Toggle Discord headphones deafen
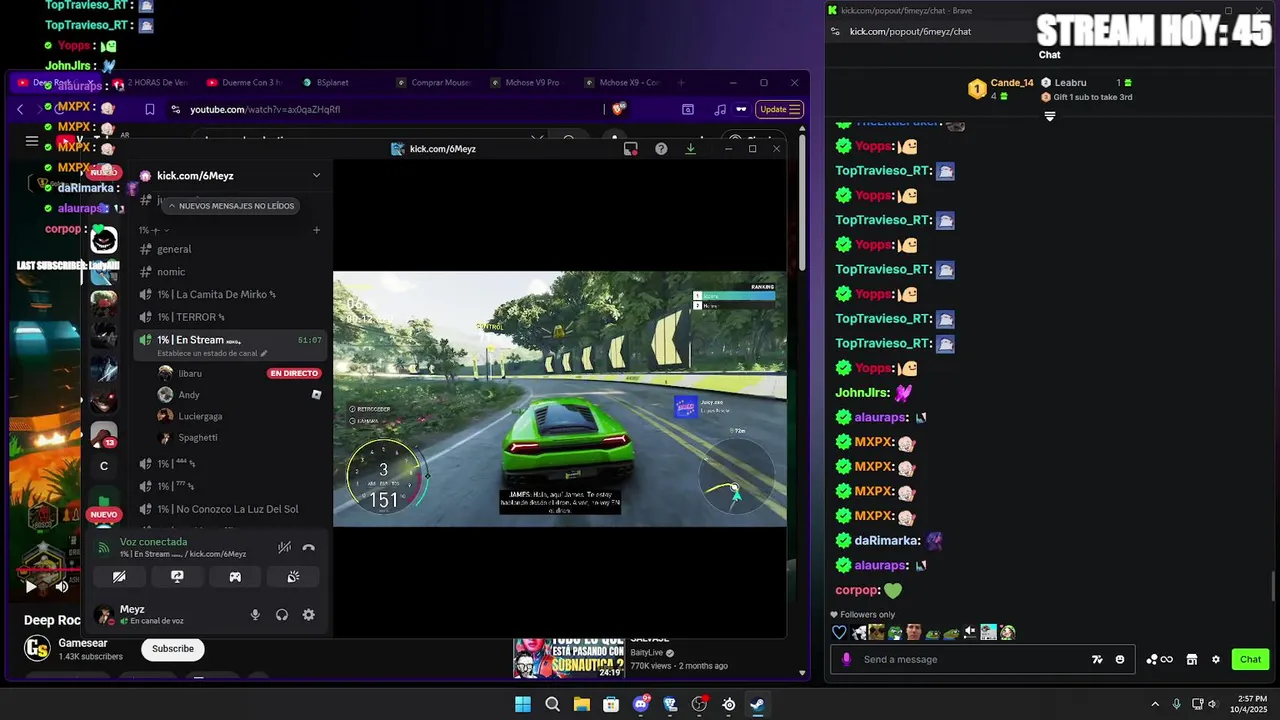Viewport: 1280px width, 720px height. [x=282, y=615]
